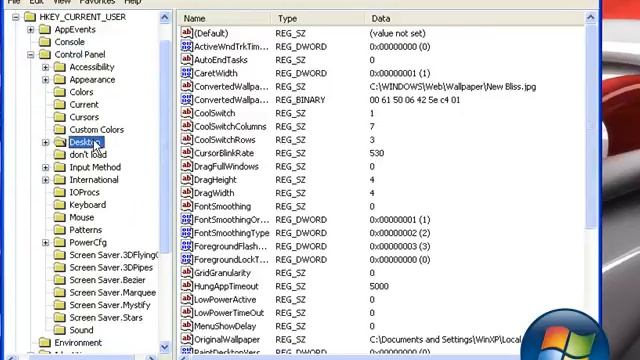This screenshot has height=360, width=640.
Task: Click the string icon of (Default) value
Action: click(187, 33)
